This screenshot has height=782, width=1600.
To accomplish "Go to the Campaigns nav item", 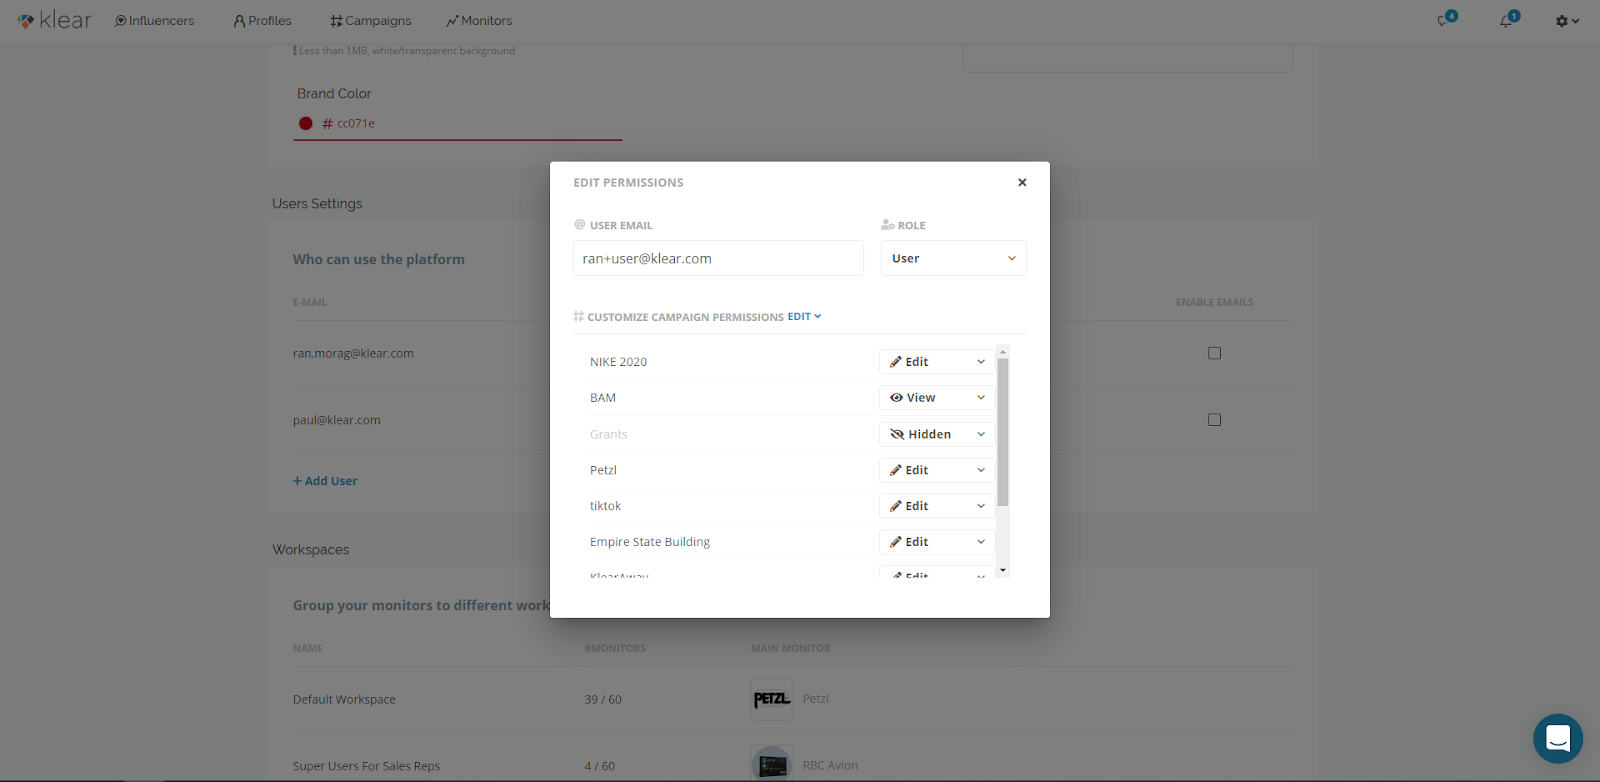I will coord(370,21).
